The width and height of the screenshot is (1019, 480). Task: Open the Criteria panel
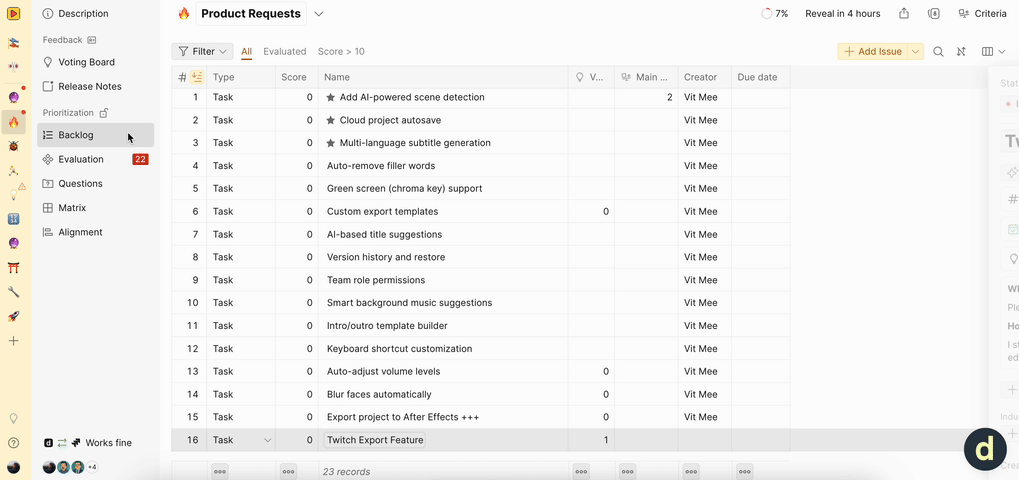[982, 14]
